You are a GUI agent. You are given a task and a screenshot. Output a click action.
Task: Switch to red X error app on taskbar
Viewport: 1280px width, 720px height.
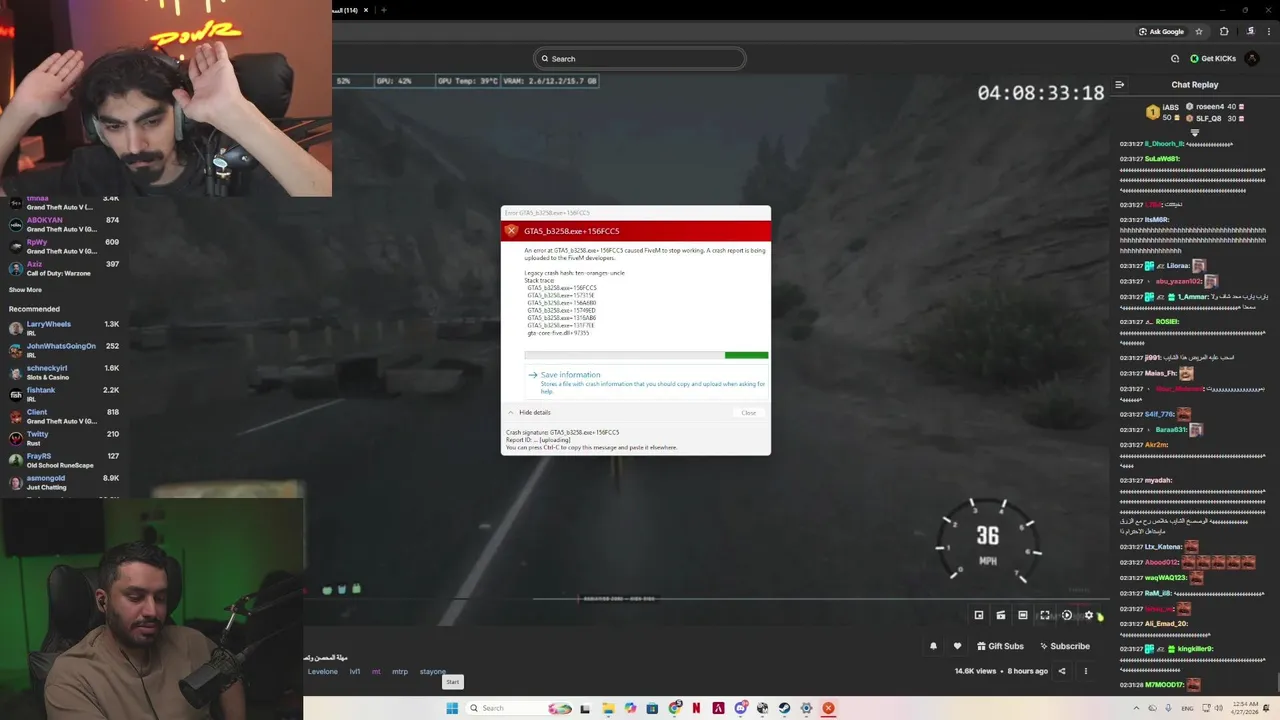click(x=828, y=708)
